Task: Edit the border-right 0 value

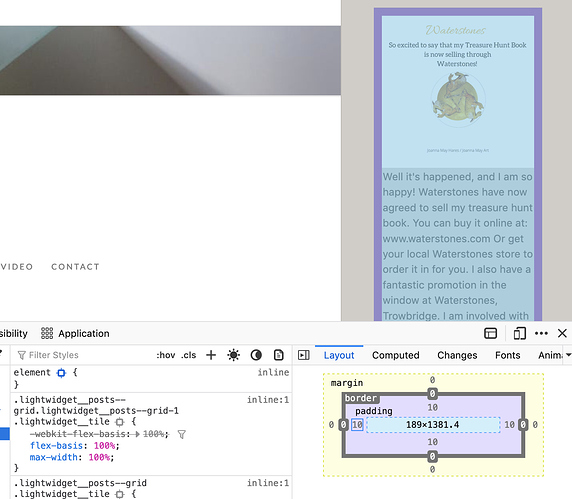Action: click(523, 425)
